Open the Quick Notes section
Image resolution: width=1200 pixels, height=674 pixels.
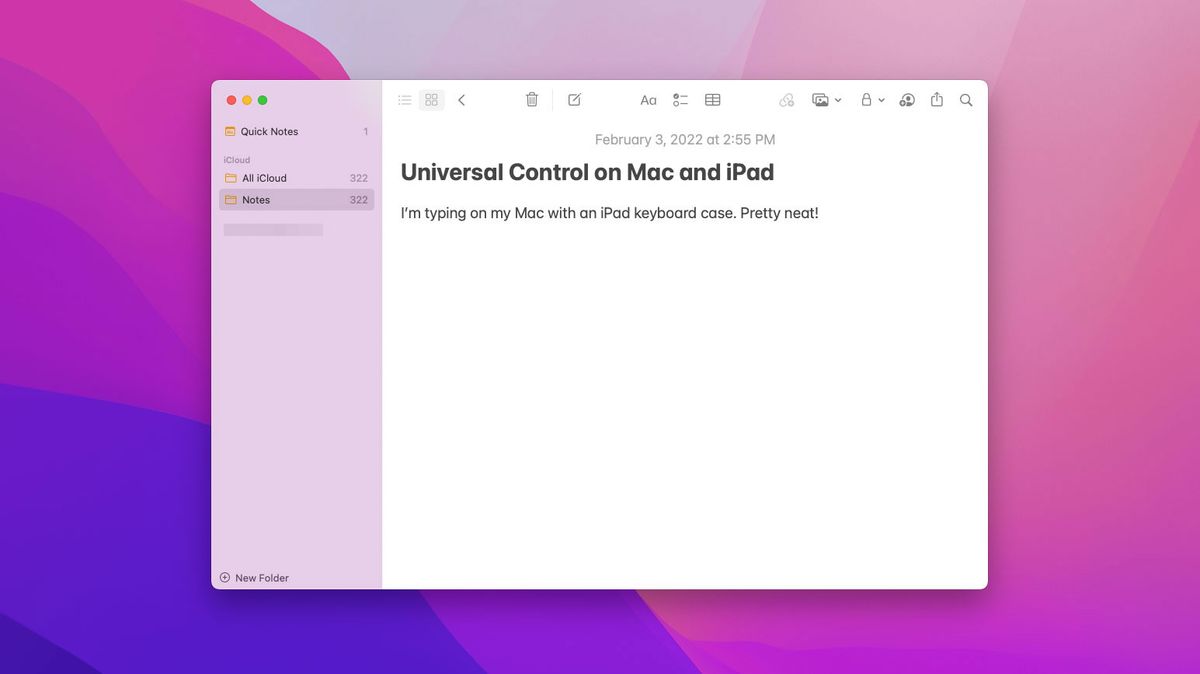pyautogui.click(x=268, y=131)
